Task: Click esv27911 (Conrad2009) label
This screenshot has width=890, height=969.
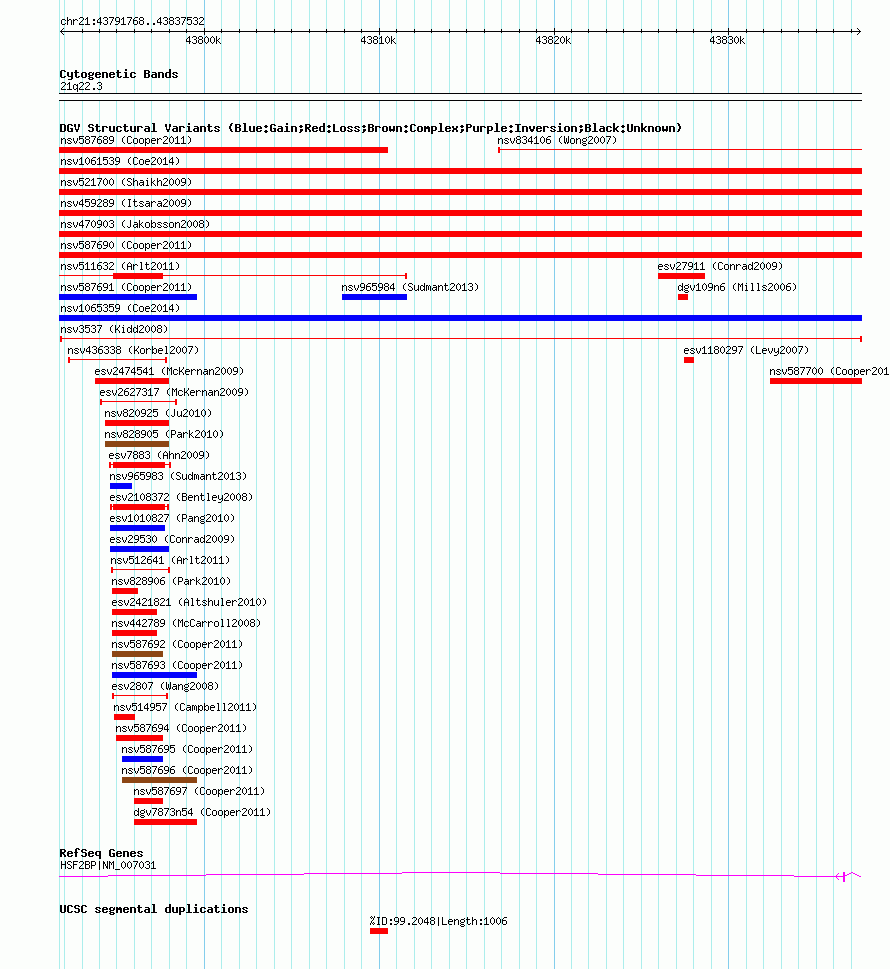Action: [720, 266]
